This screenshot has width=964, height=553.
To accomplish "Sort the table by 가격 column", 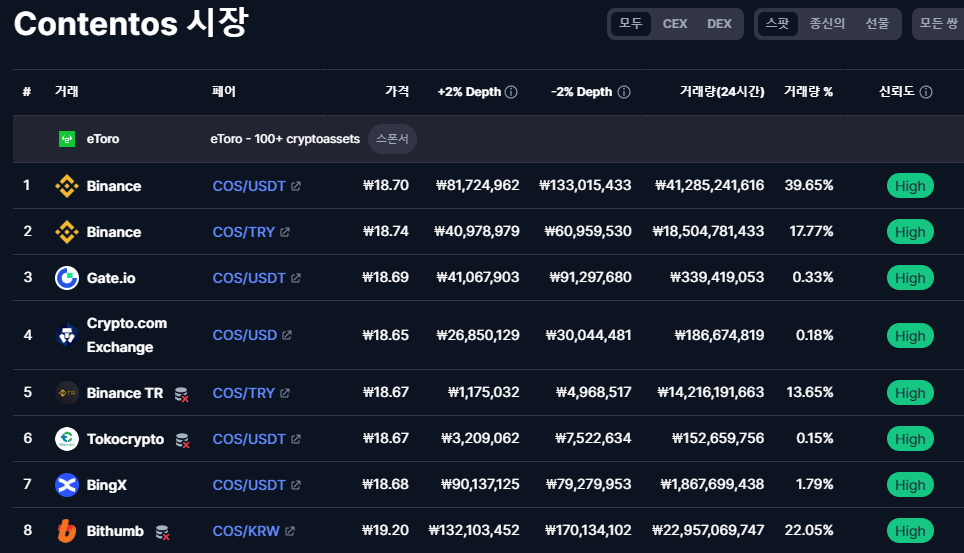I will point(397,92).
